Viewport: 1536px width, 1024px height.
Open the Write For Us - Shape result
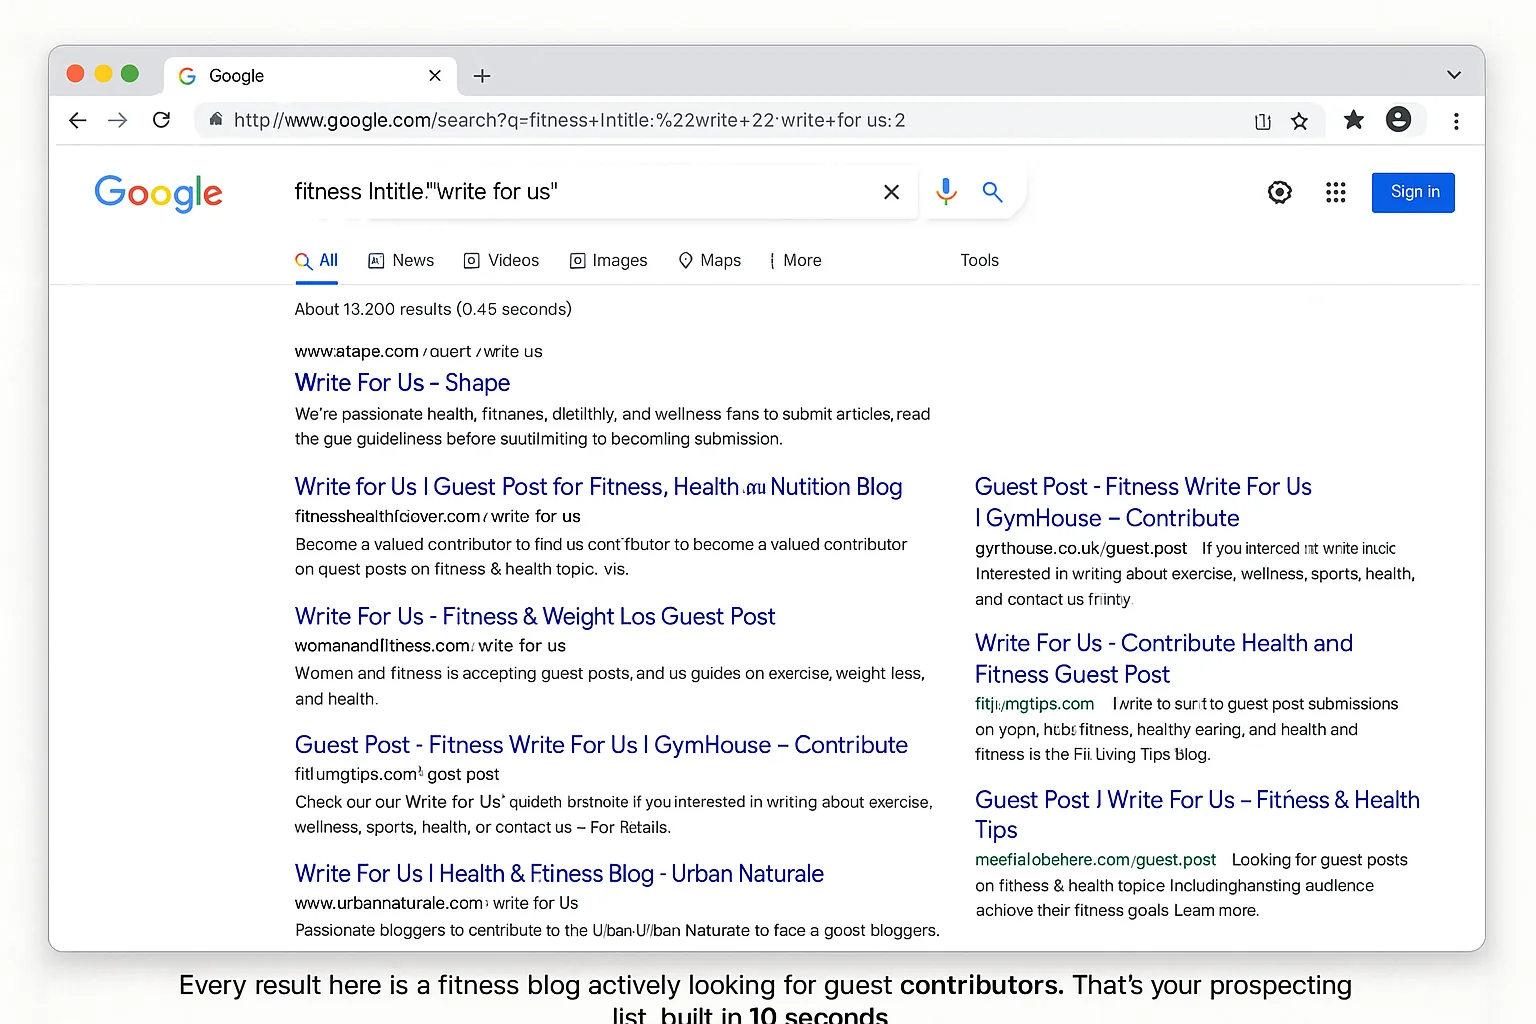click(x=402, y=383)
